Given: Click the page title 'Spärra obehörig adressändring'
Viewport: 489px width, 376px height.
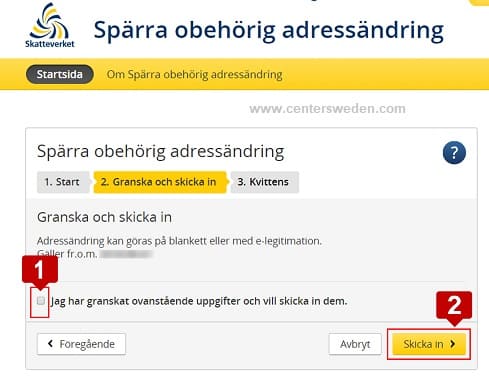Looking at the screenshot, I should (x=268, y=30).
